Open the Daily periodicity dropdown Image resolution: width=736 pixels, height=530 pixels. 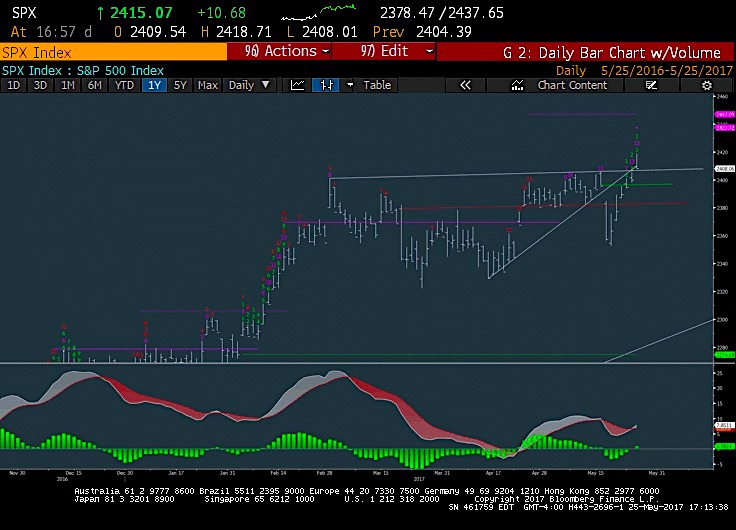(x=249, y=85)
